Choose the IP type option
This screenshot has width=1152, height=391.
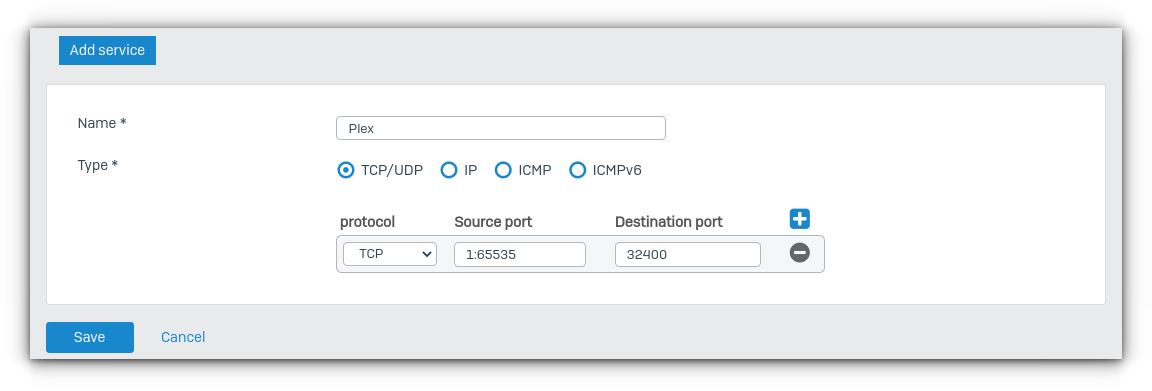(x=448, y=171)
